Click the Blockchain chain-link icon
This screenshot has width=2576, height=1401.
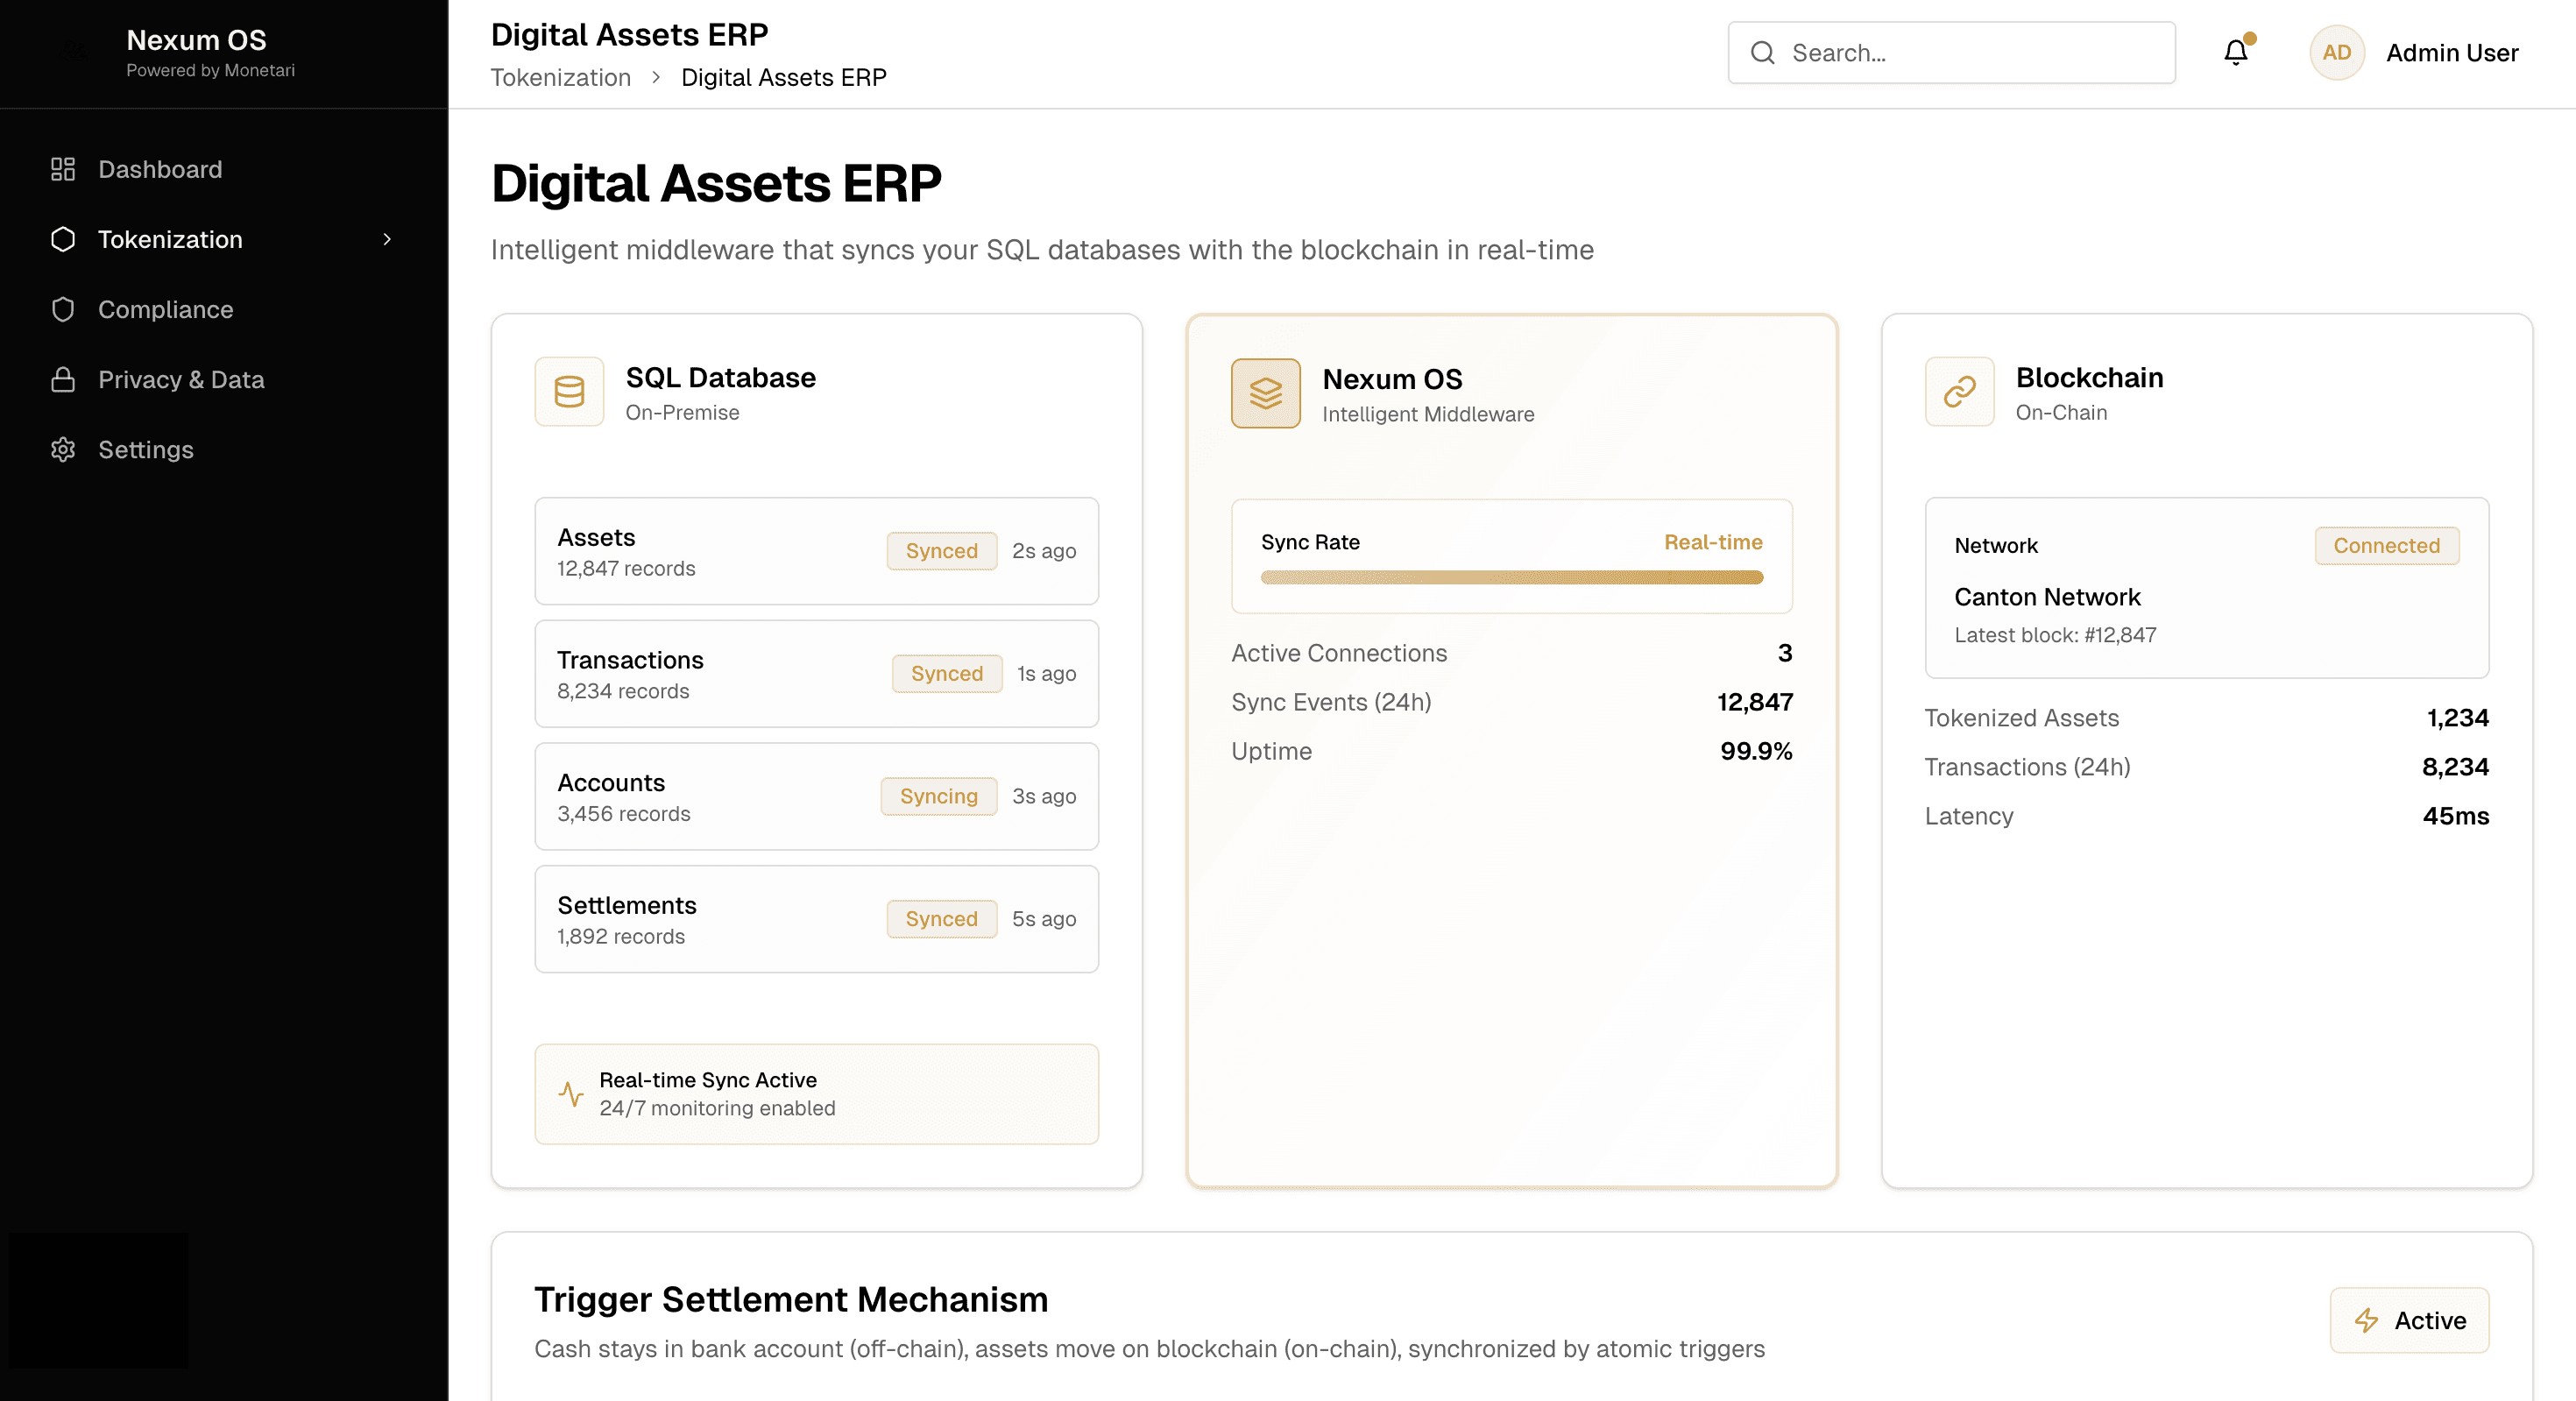coord(1958,392)
